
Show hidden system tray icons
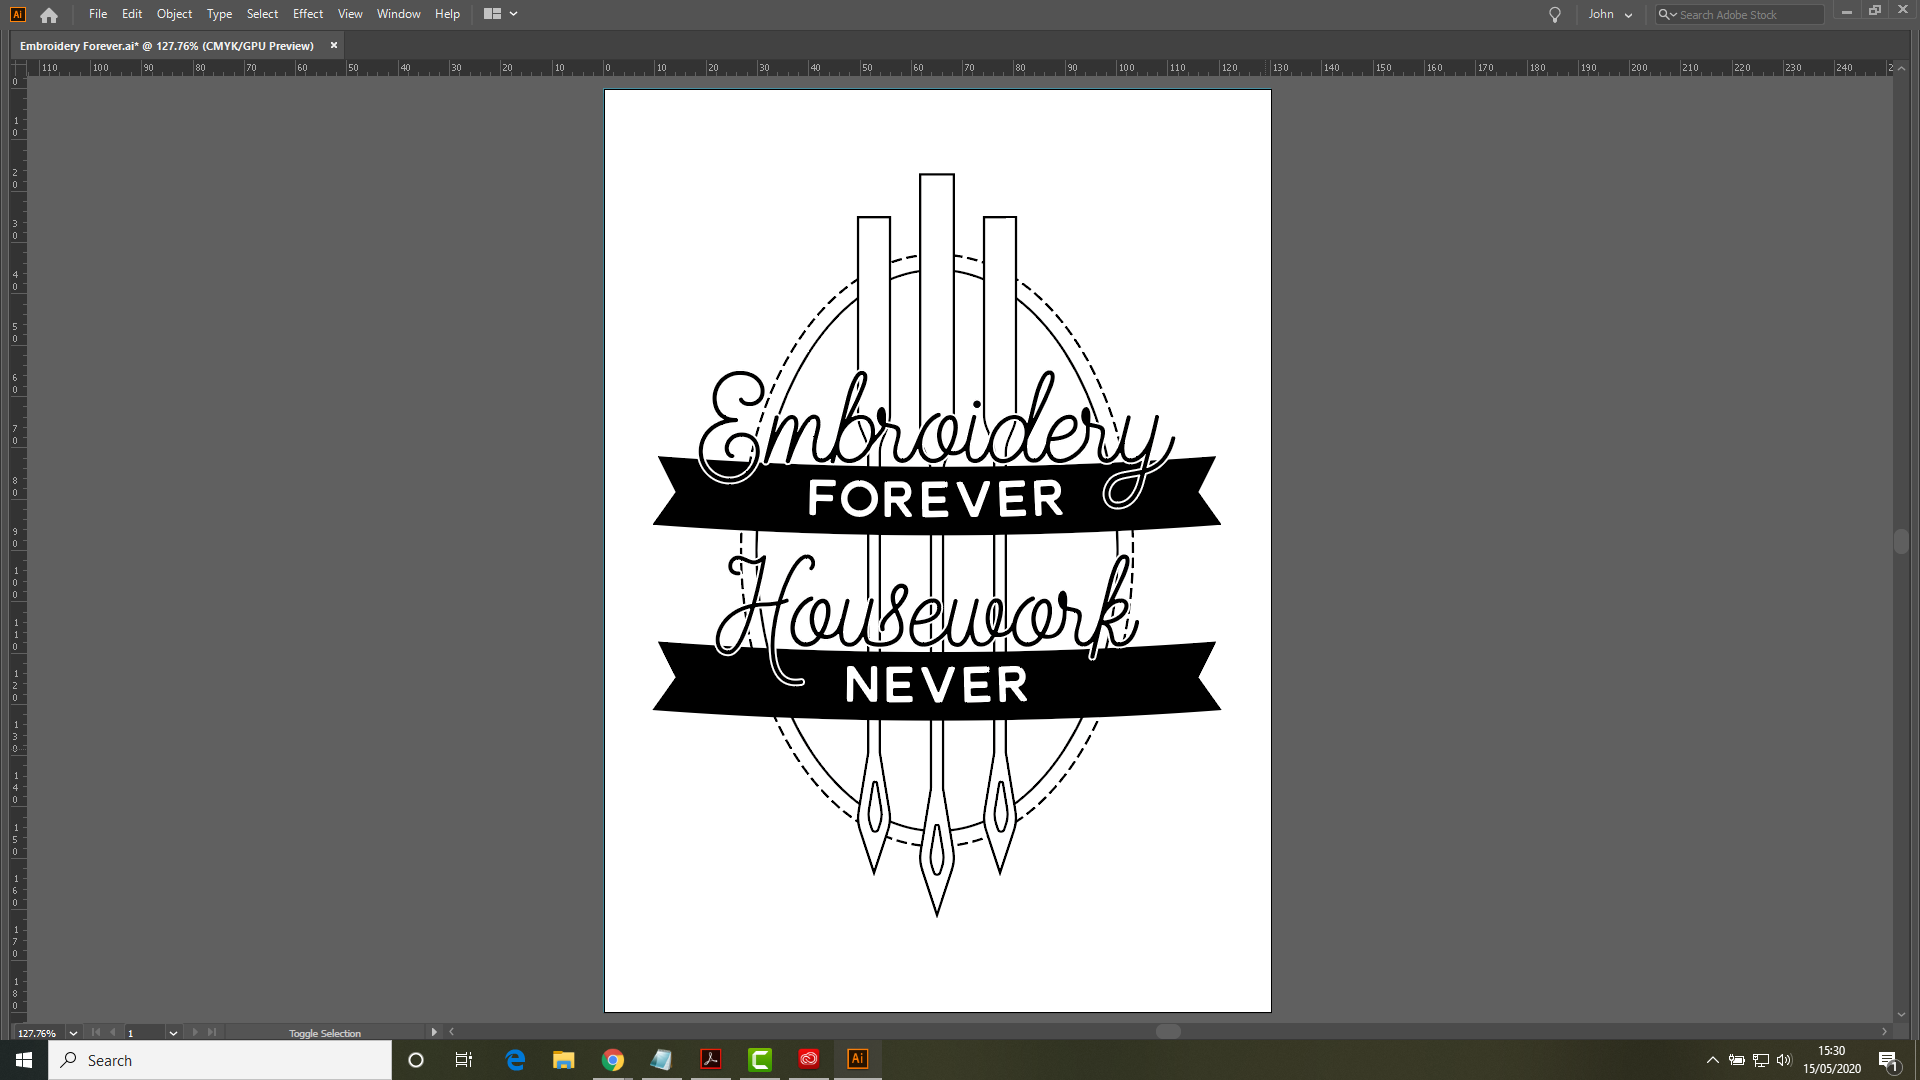(1713, 1060)
